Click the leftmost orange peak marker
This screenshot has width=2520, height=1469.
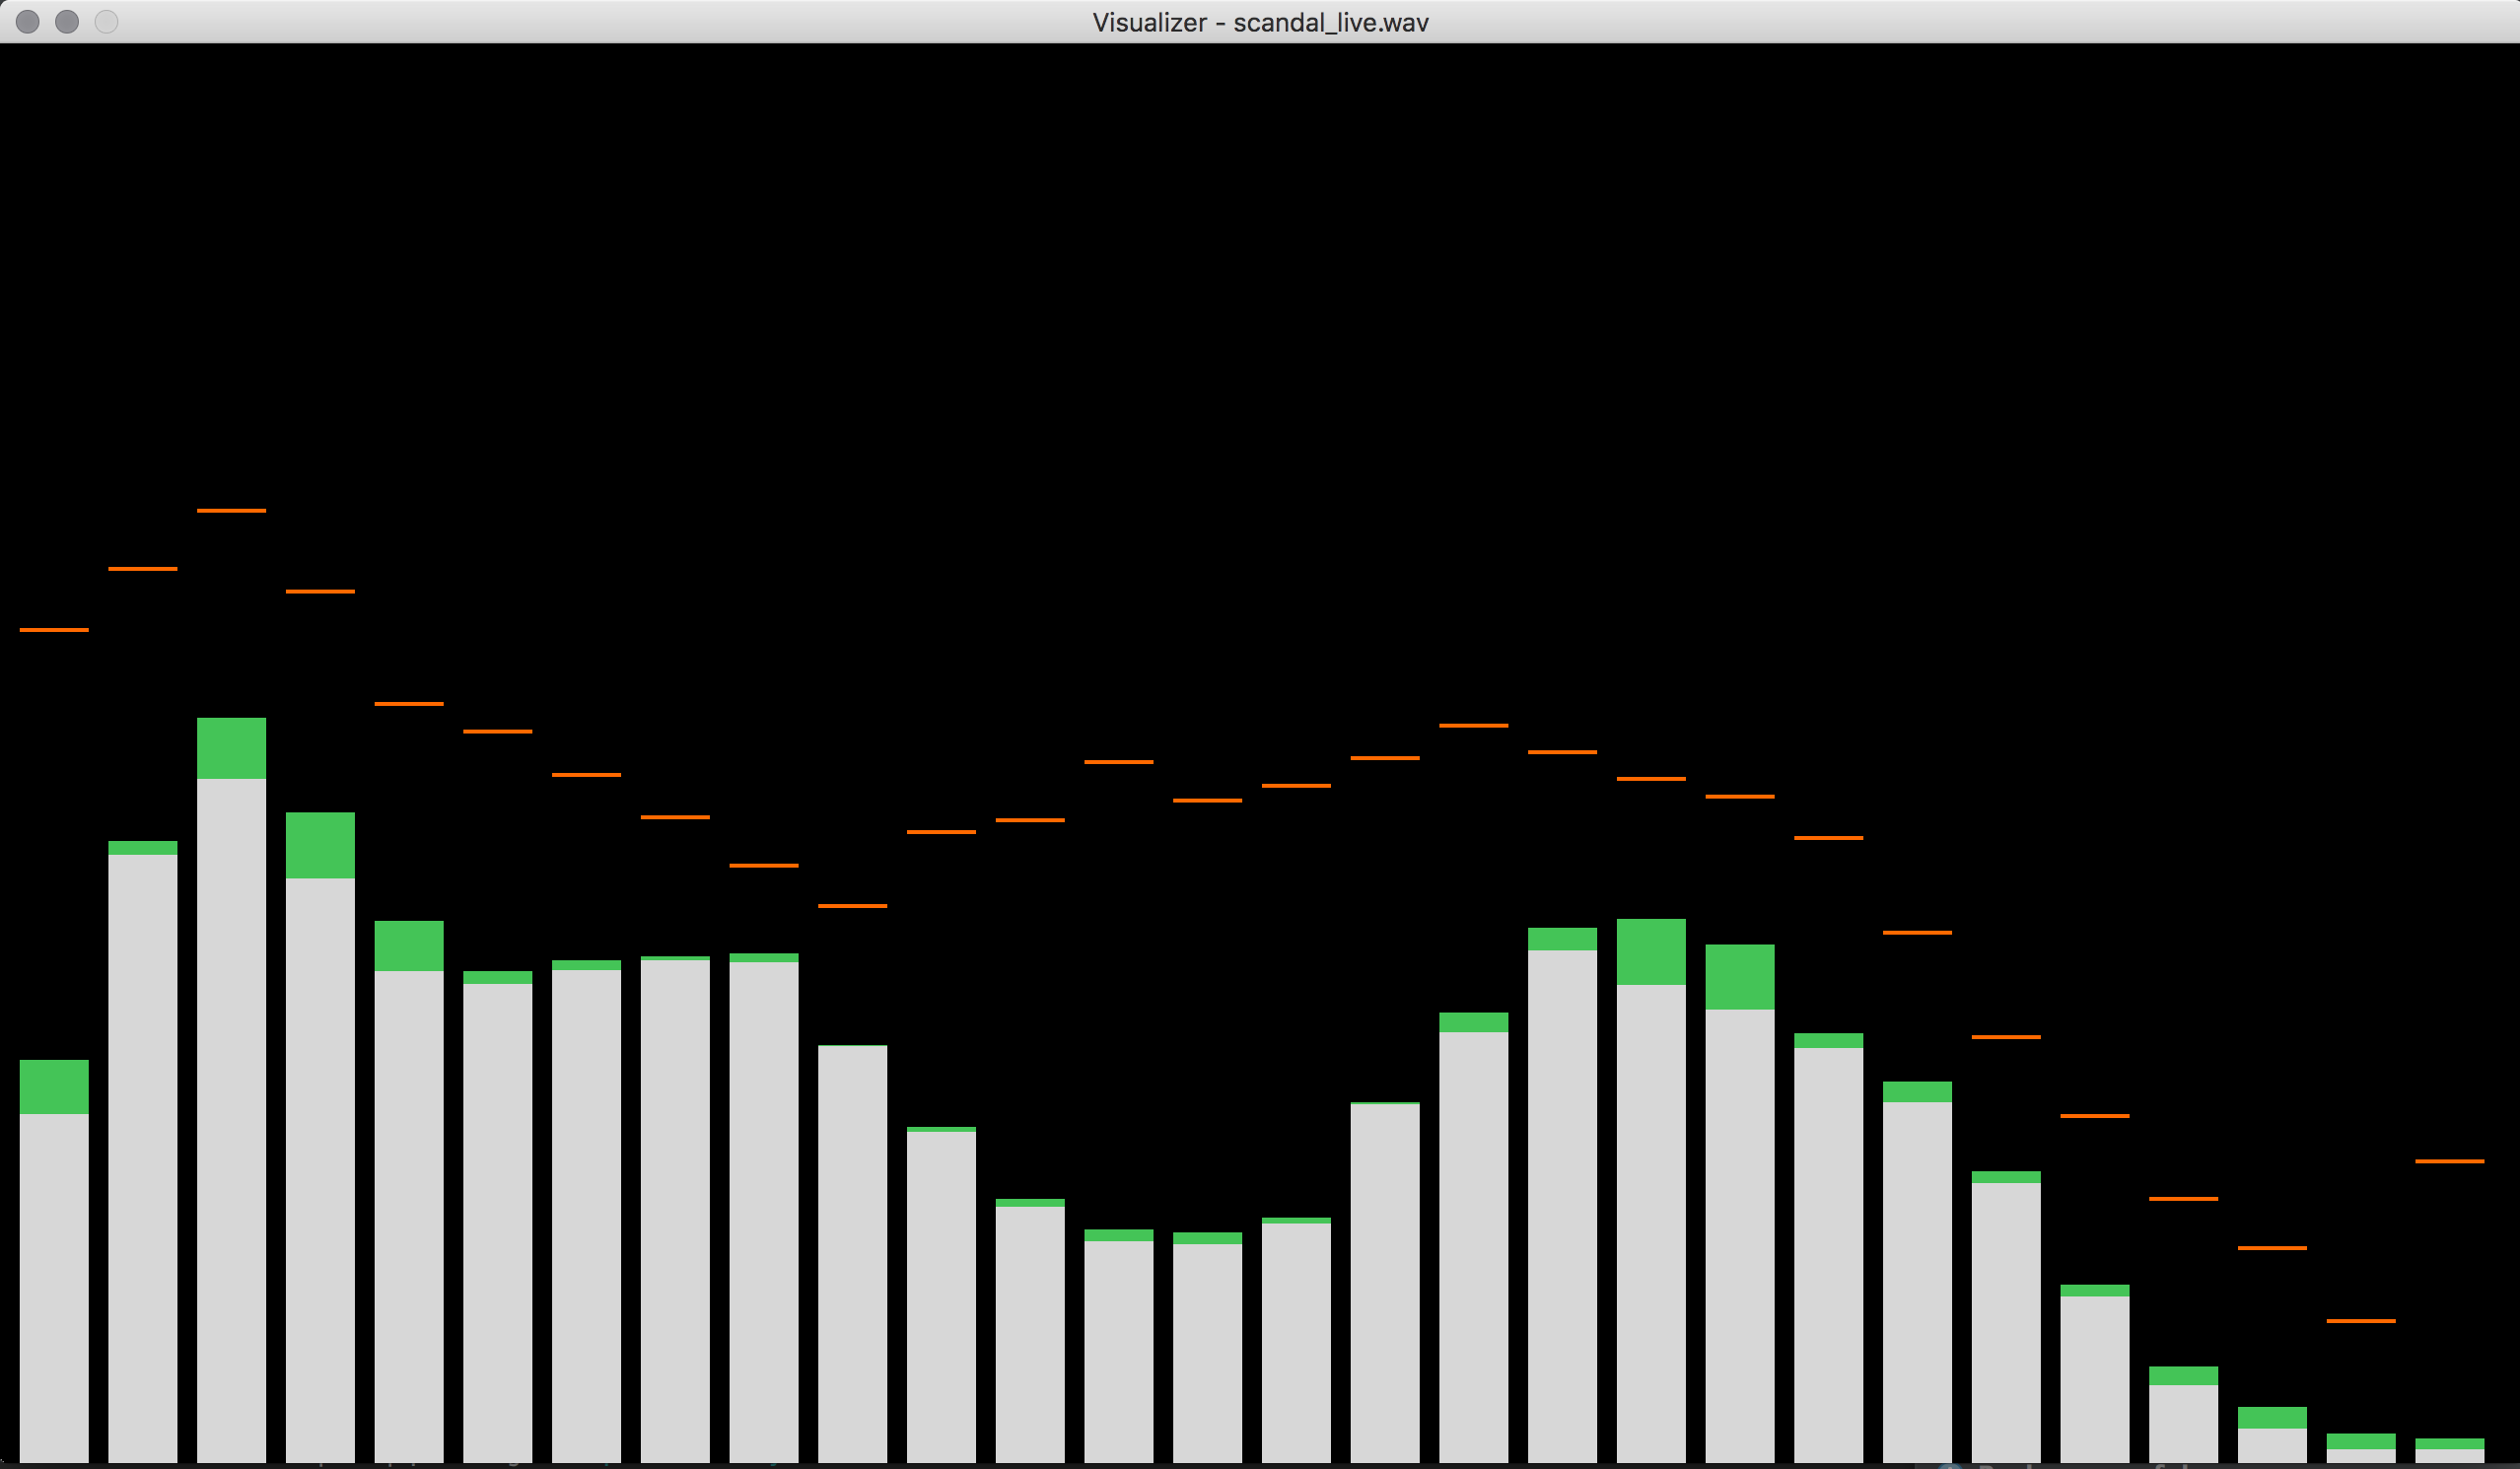point(54,630)
